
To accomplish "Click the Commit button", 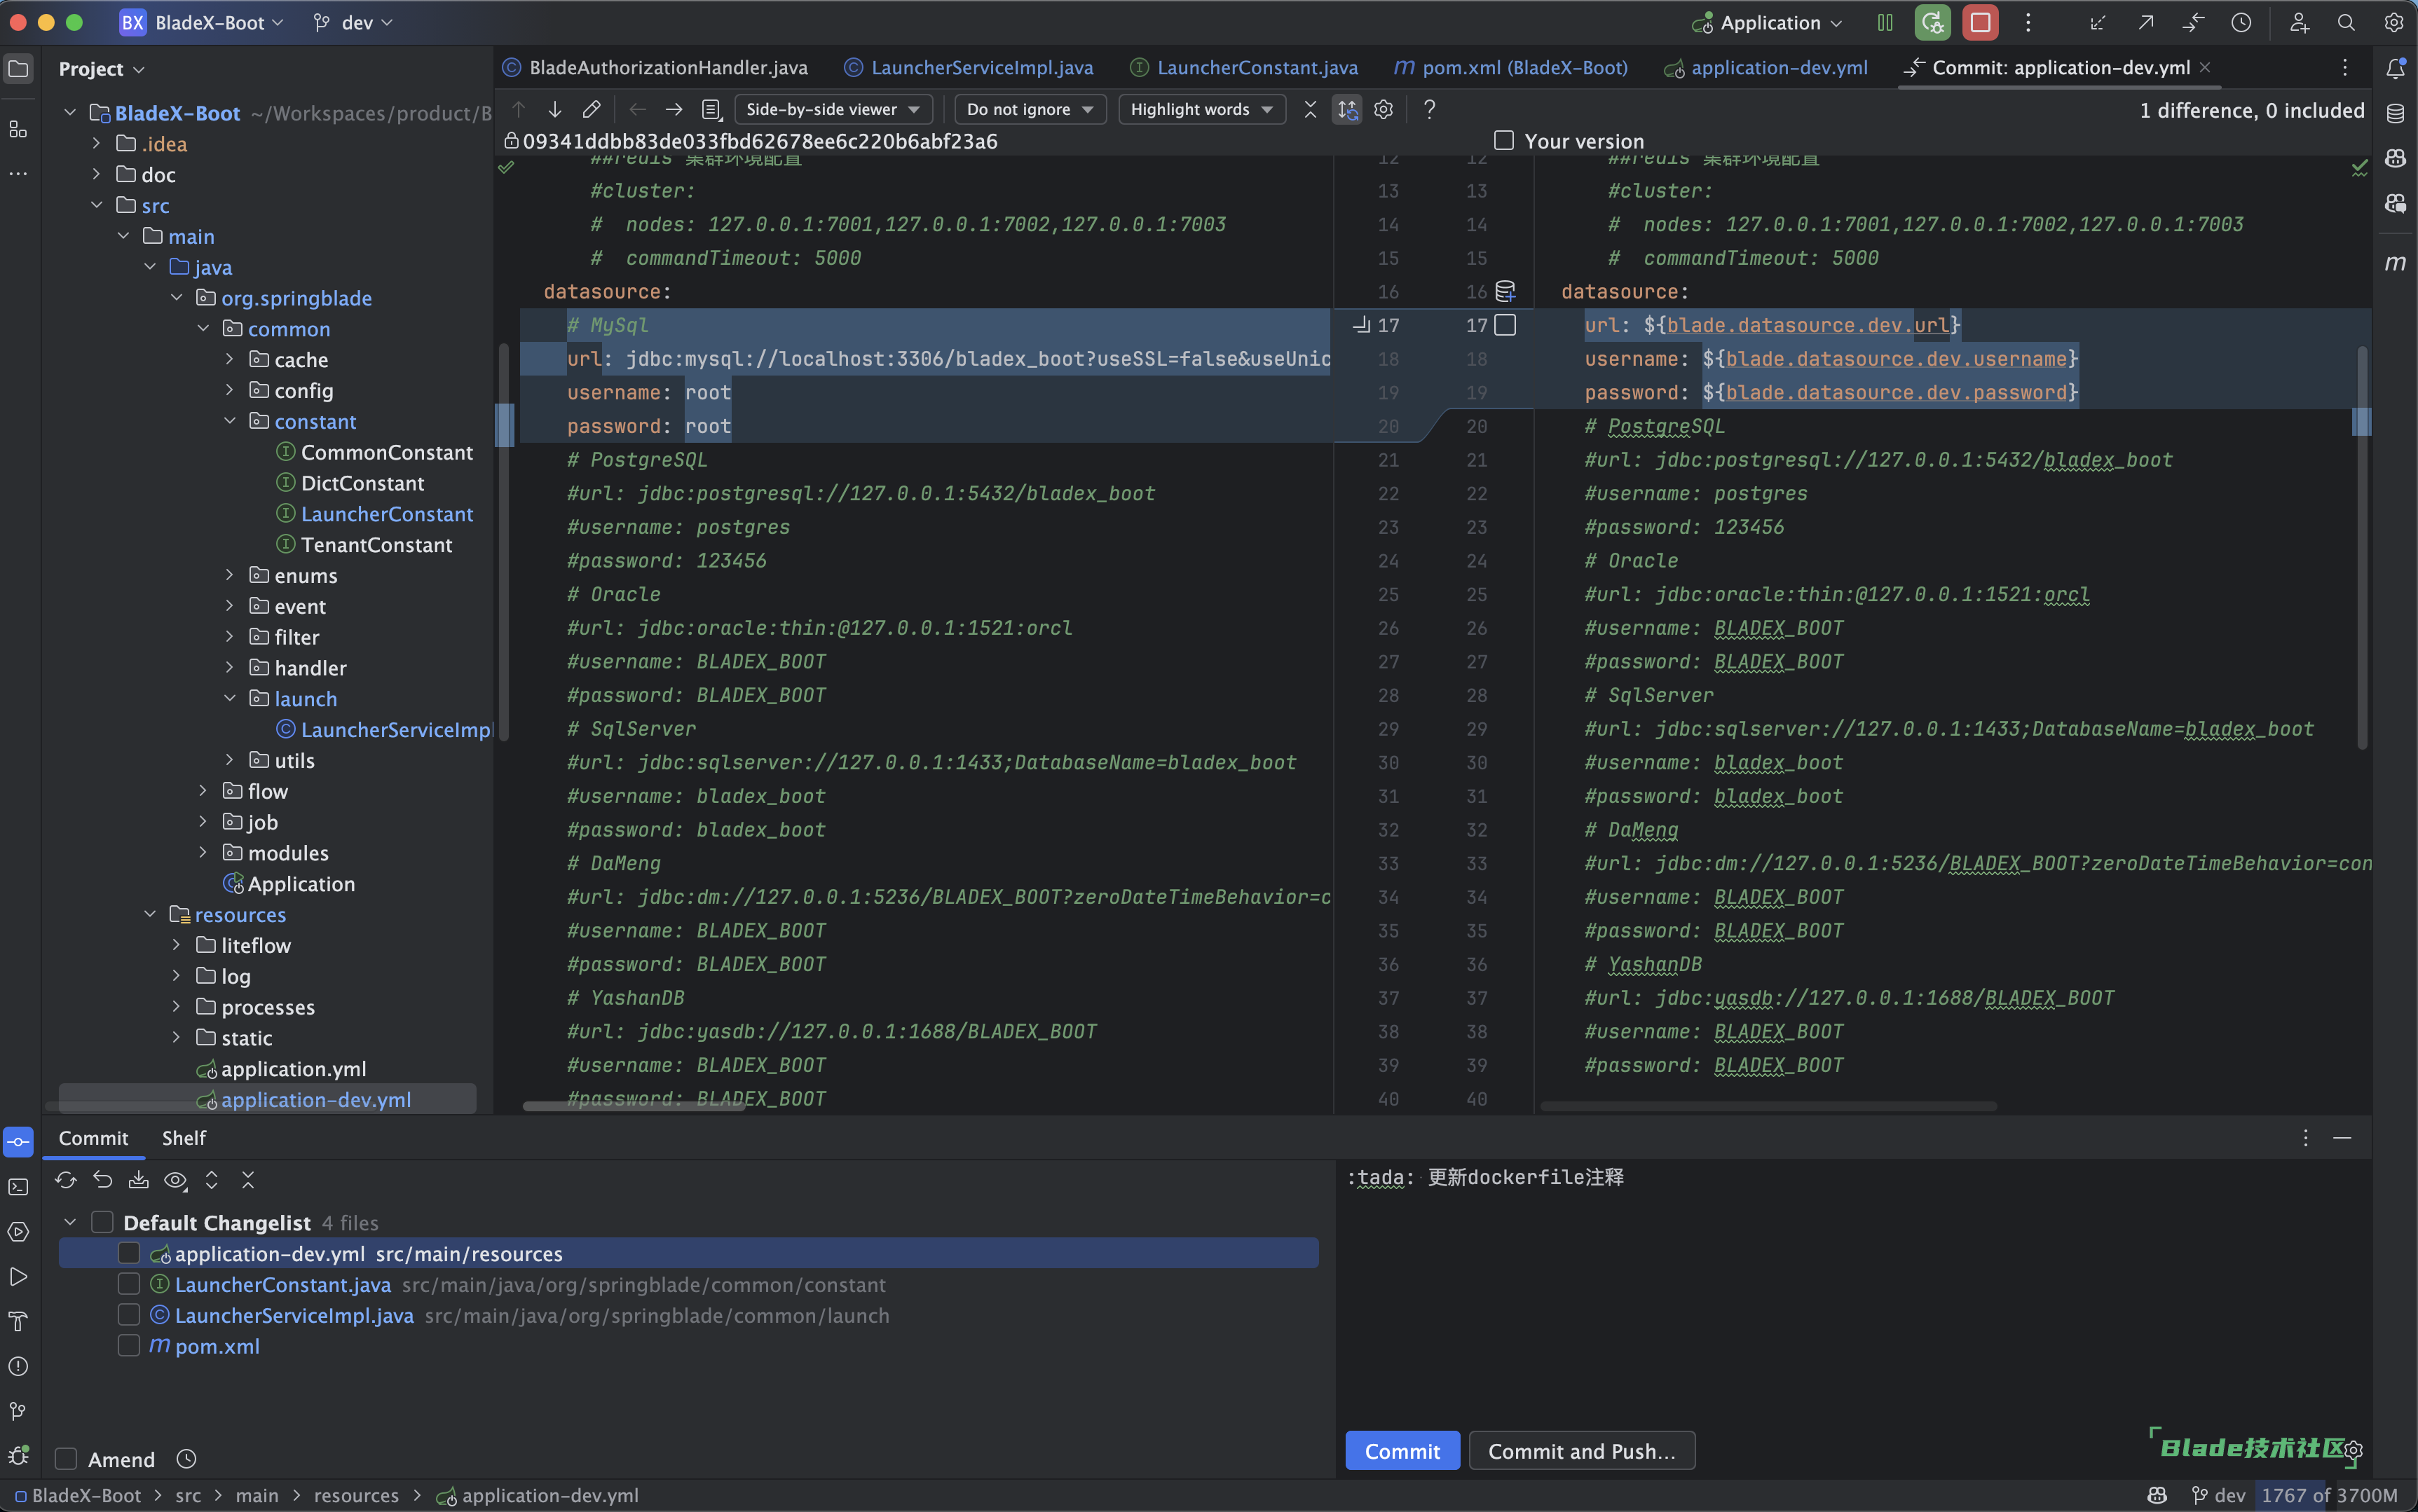I will pyautogui.click(x=1402, y=1450).
